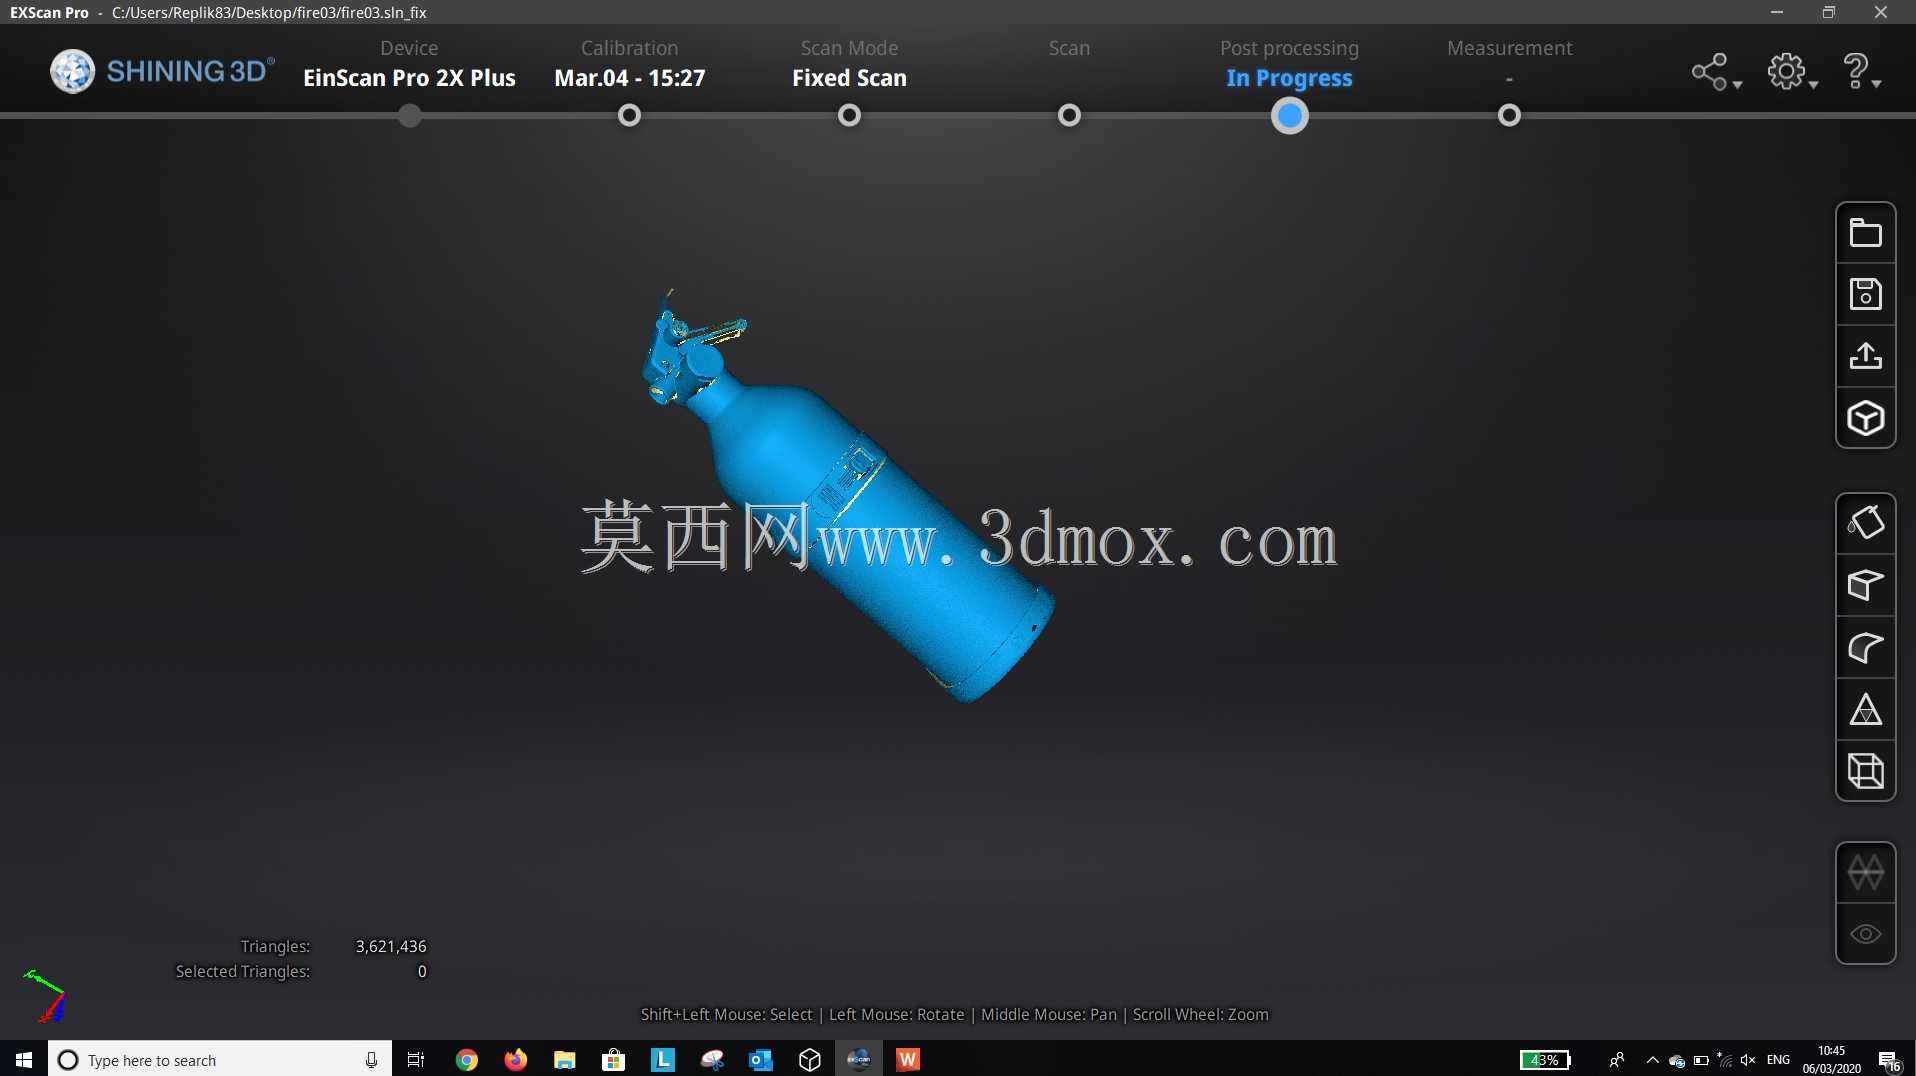The height and width of the screenshot is (1076, 1916).
Task: Click the 'In Progress' status text
Action: click(x=1289, y=78)
